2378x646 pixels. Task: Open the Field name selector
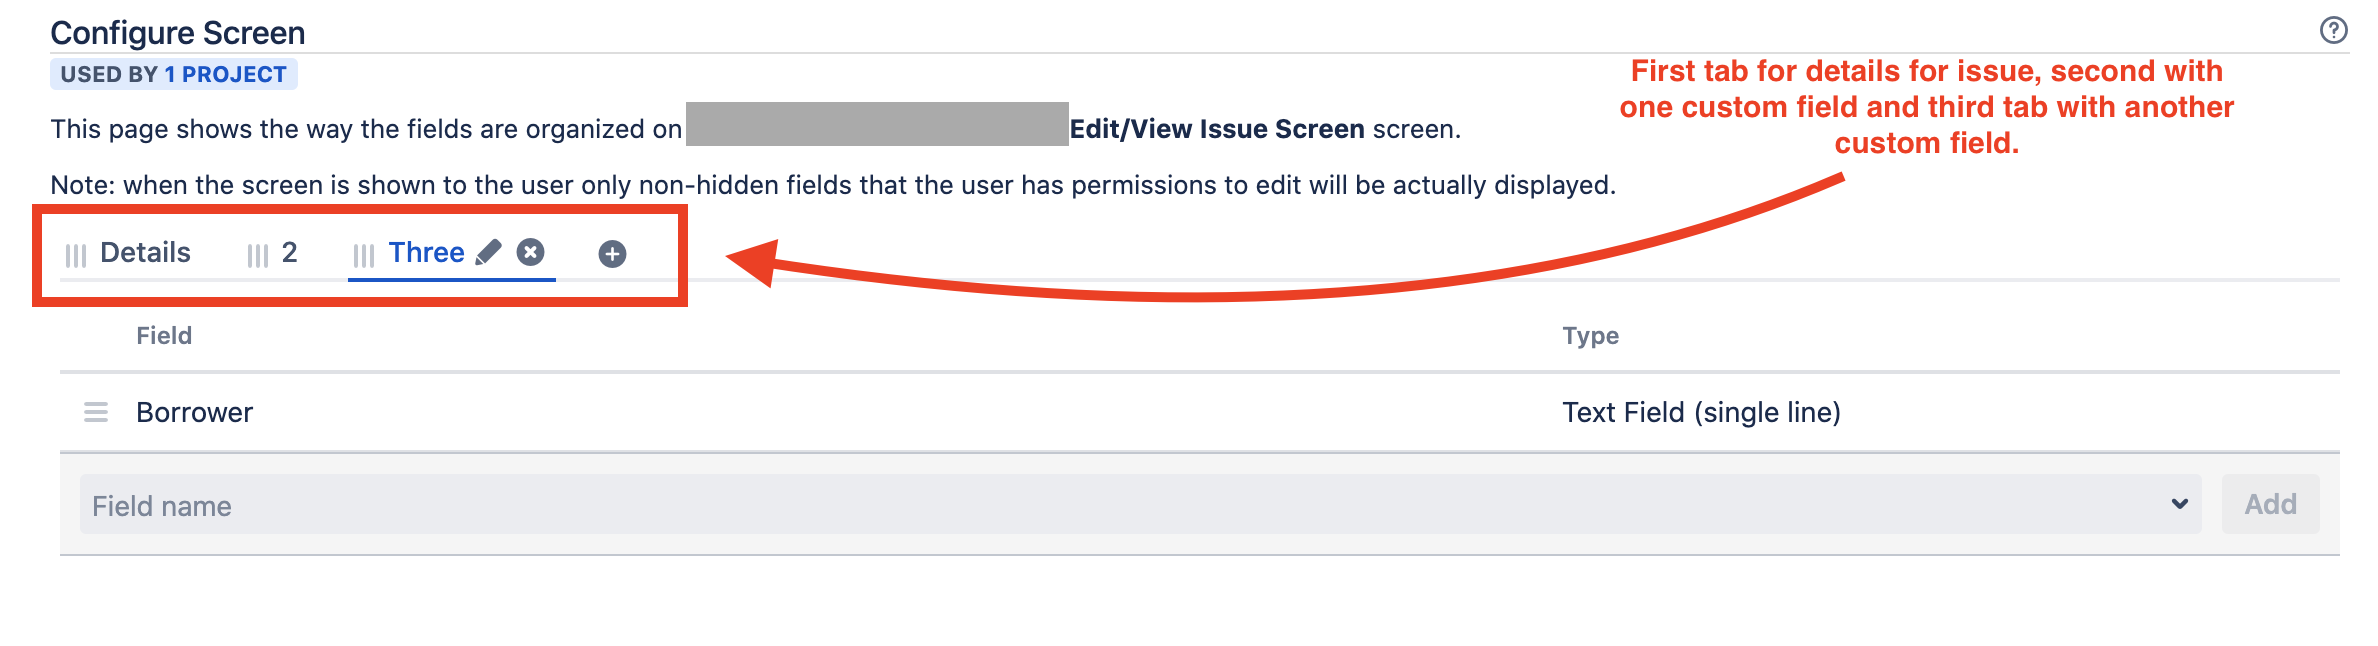pyautogui.click(x=600, y=505)
